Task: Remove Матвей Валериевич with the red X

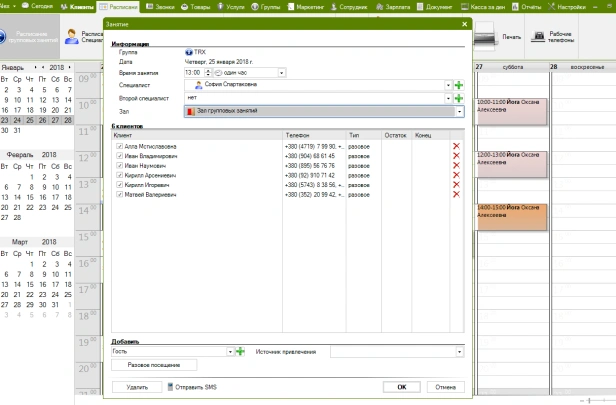Action: (456, 194)
